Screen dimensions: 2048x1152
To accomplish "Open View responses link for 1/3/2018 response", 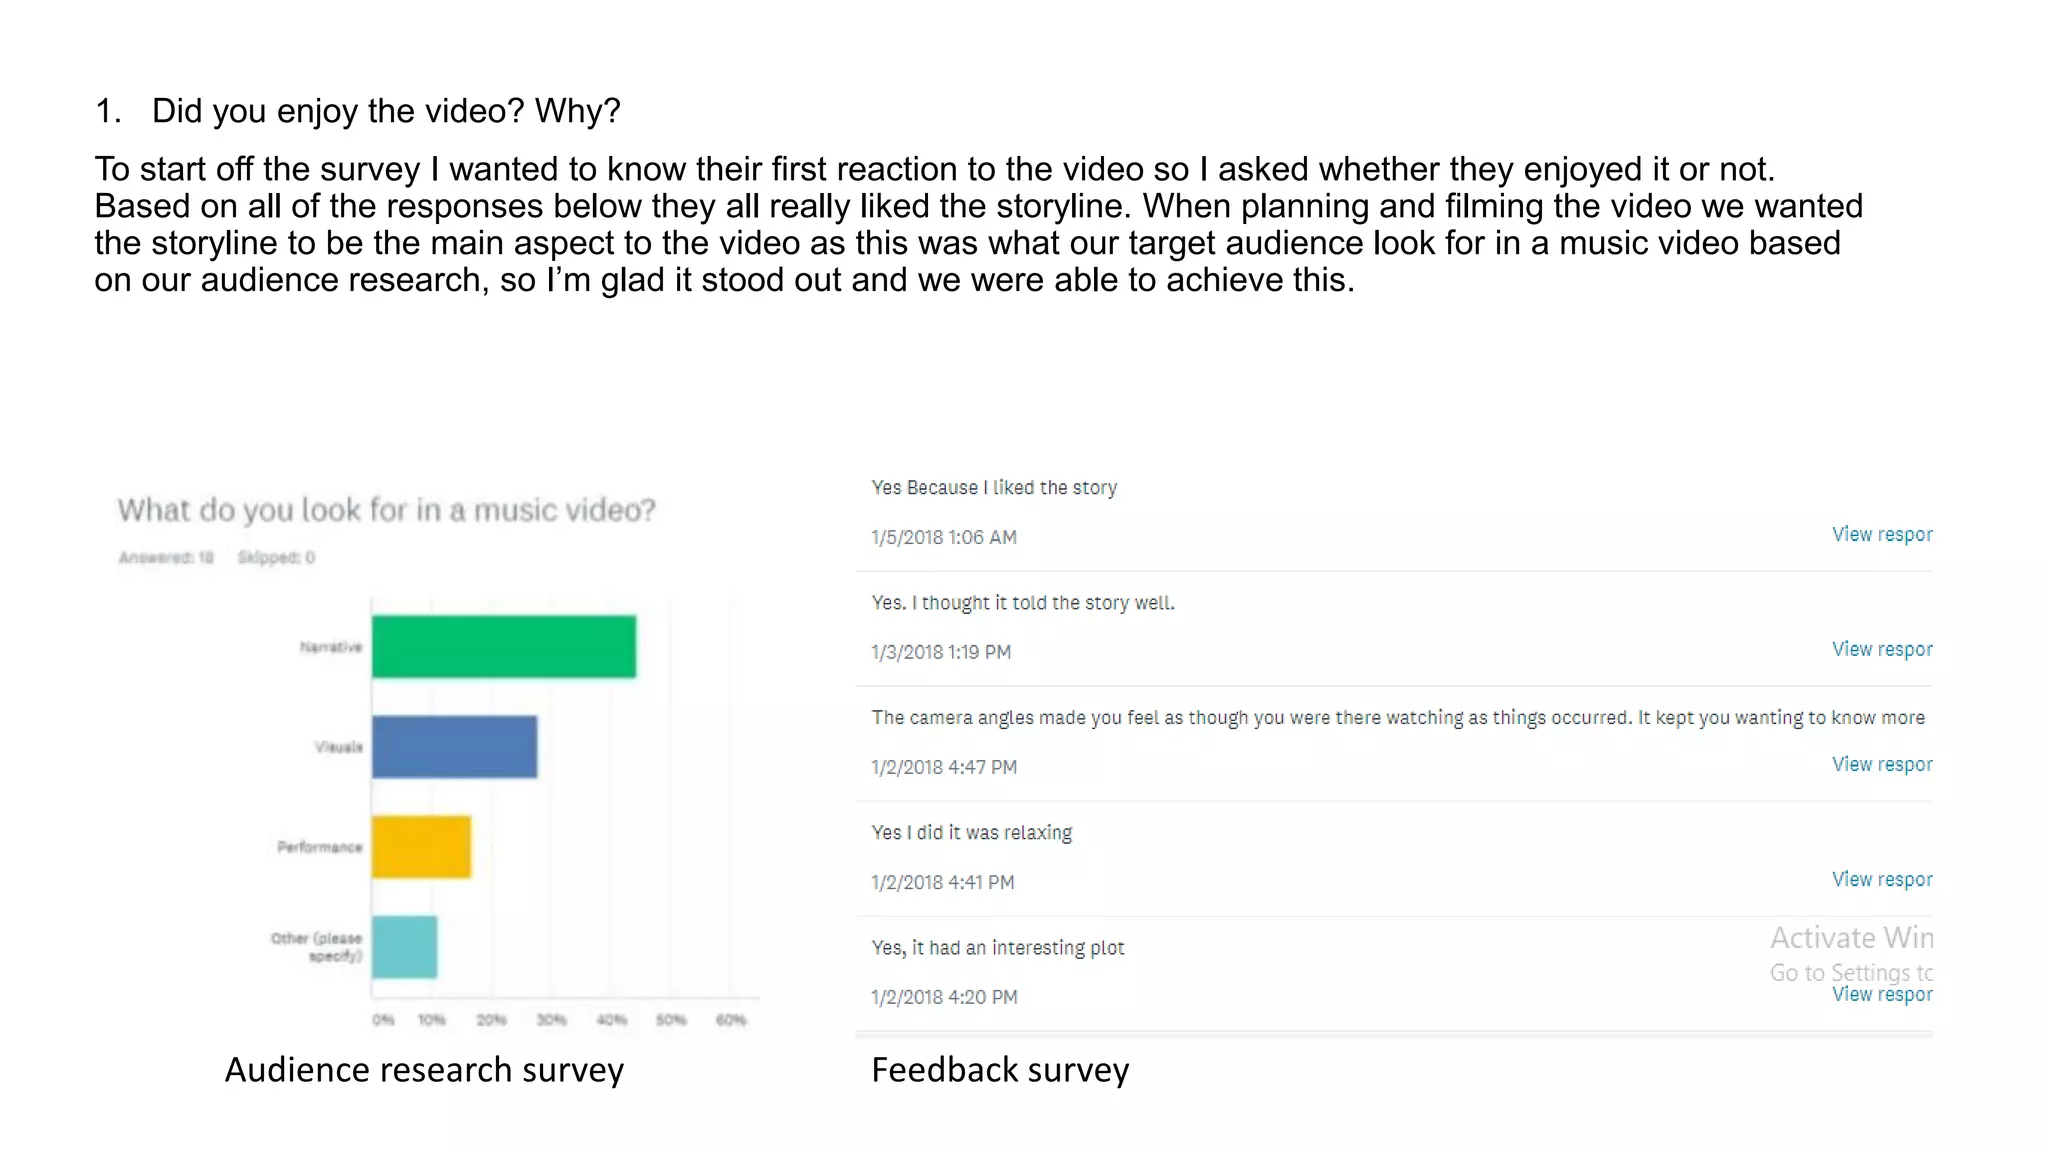I will [x=1881, y=650].
